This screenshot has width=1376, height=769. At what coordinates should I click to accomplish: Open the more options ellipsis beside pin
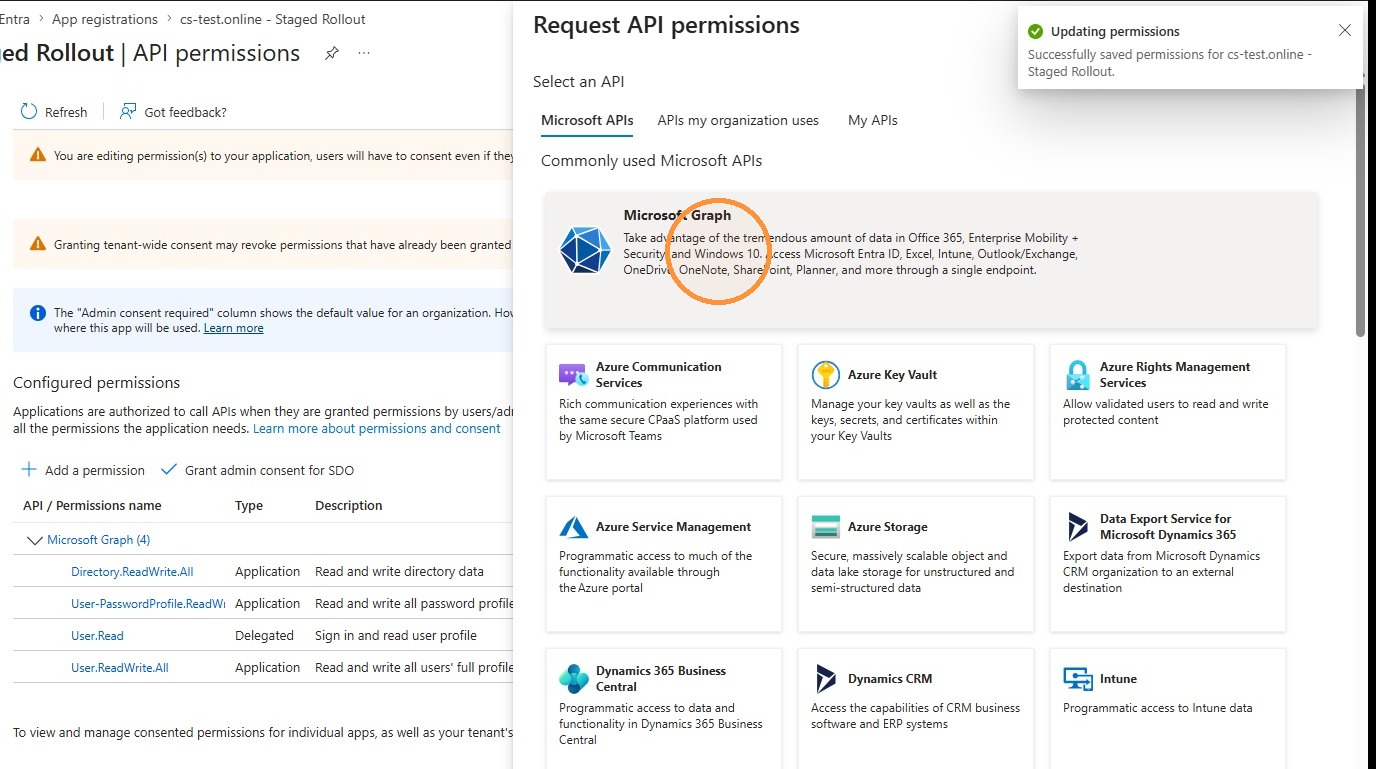tap(364, 53)
